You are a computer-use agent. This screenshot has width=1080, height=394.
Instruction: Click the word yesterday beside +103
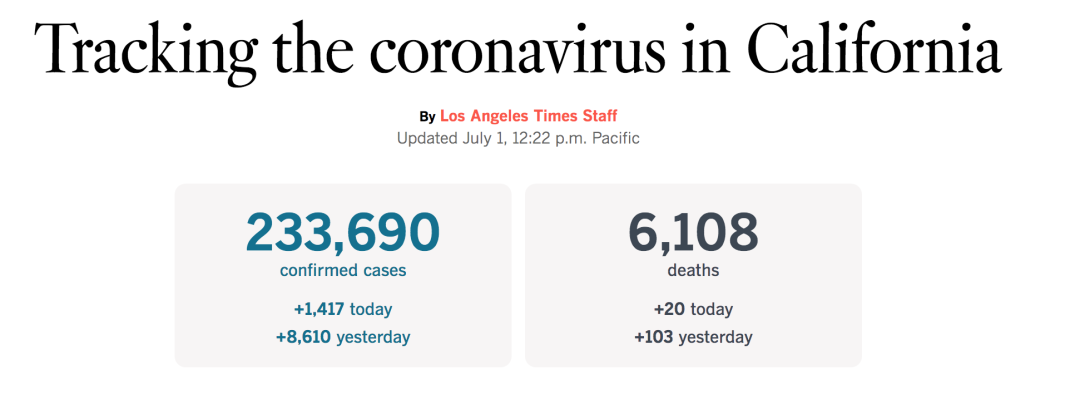716,338
